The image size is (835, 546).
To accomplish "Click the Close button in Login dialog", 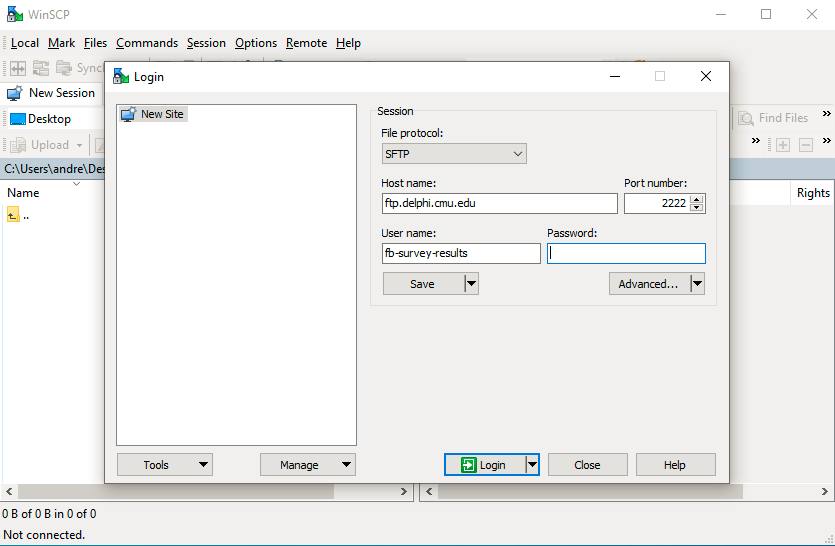I will point(588,464).
